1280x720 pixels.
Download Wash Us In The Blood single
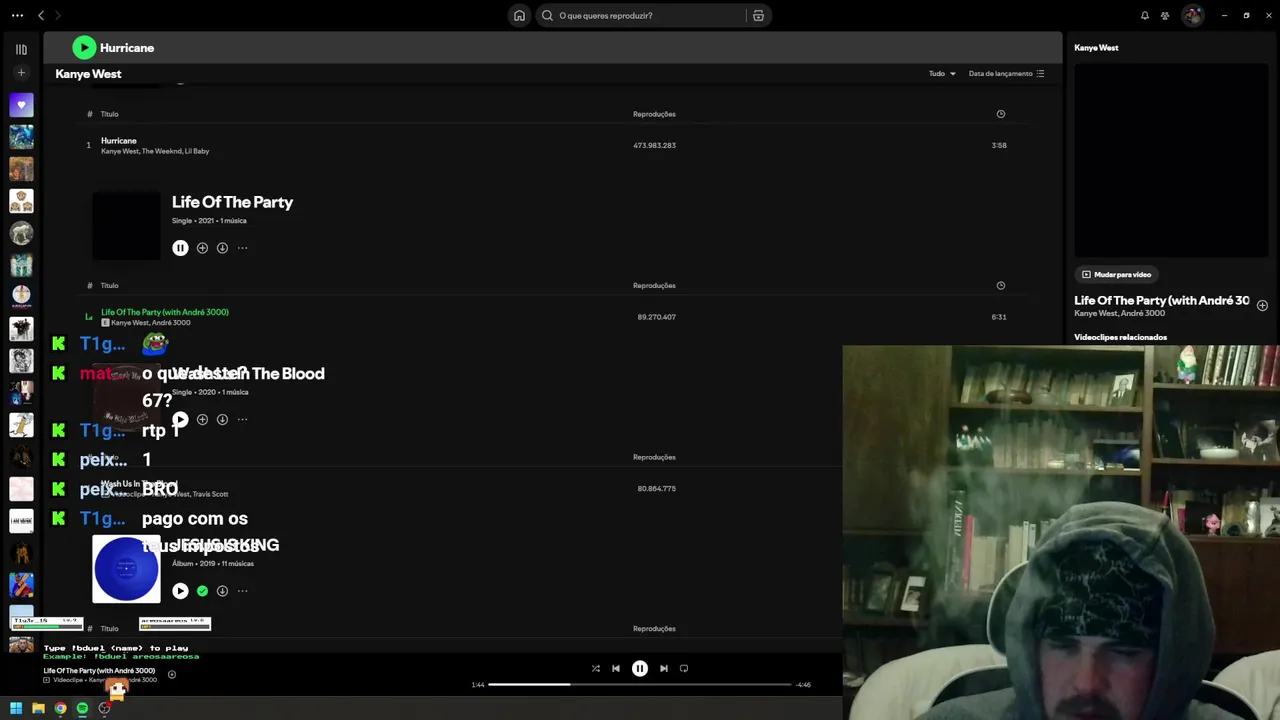tap(222, 419)
